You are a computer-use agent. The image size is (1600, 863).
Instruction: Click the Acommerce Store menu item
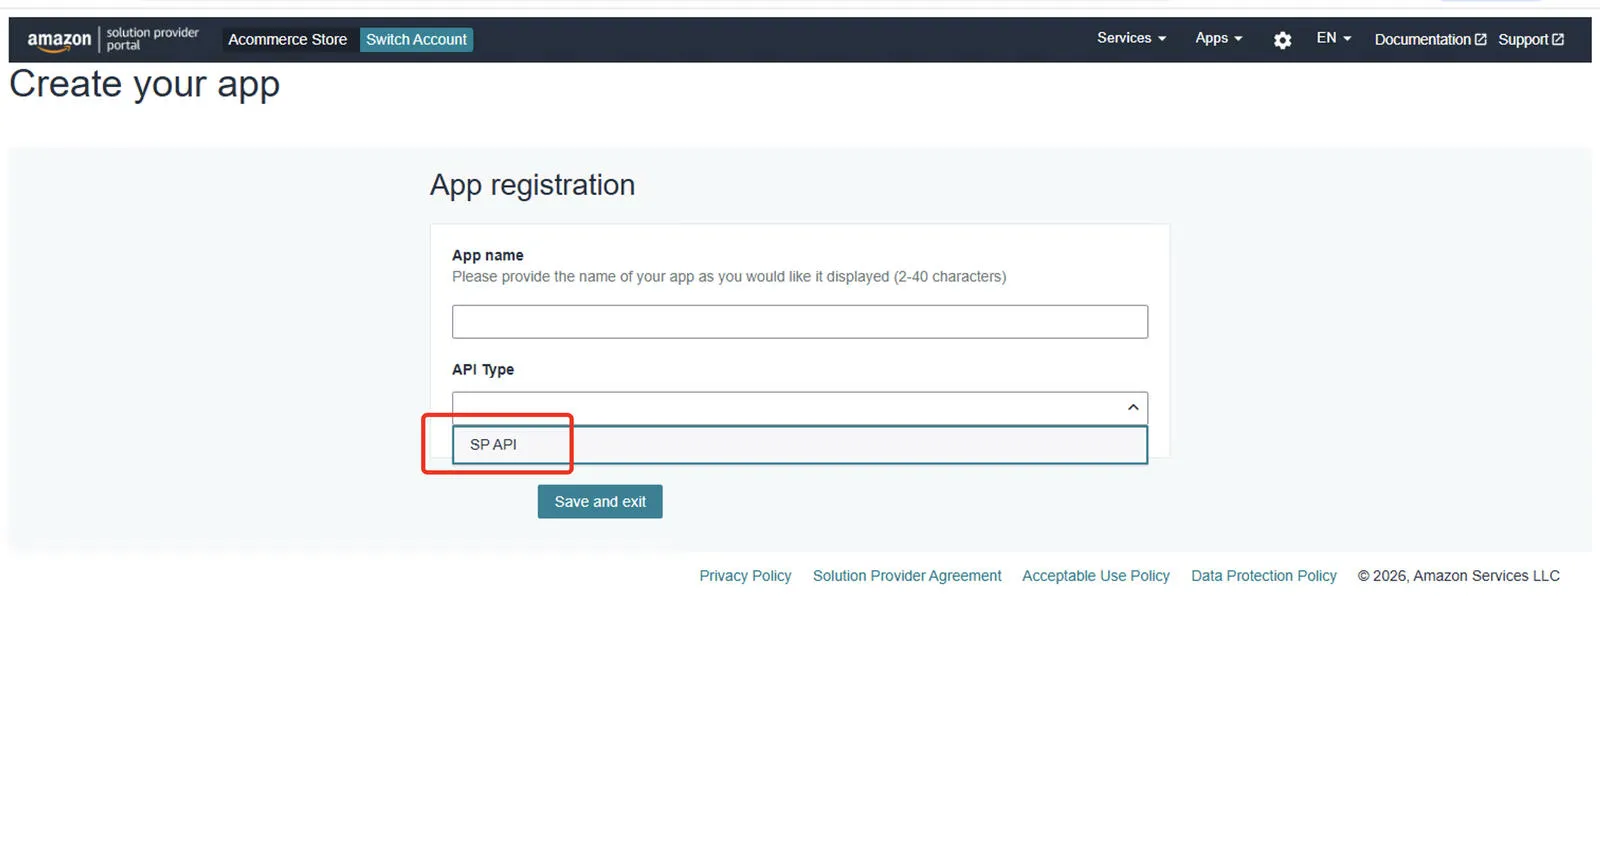pos(288,39)
